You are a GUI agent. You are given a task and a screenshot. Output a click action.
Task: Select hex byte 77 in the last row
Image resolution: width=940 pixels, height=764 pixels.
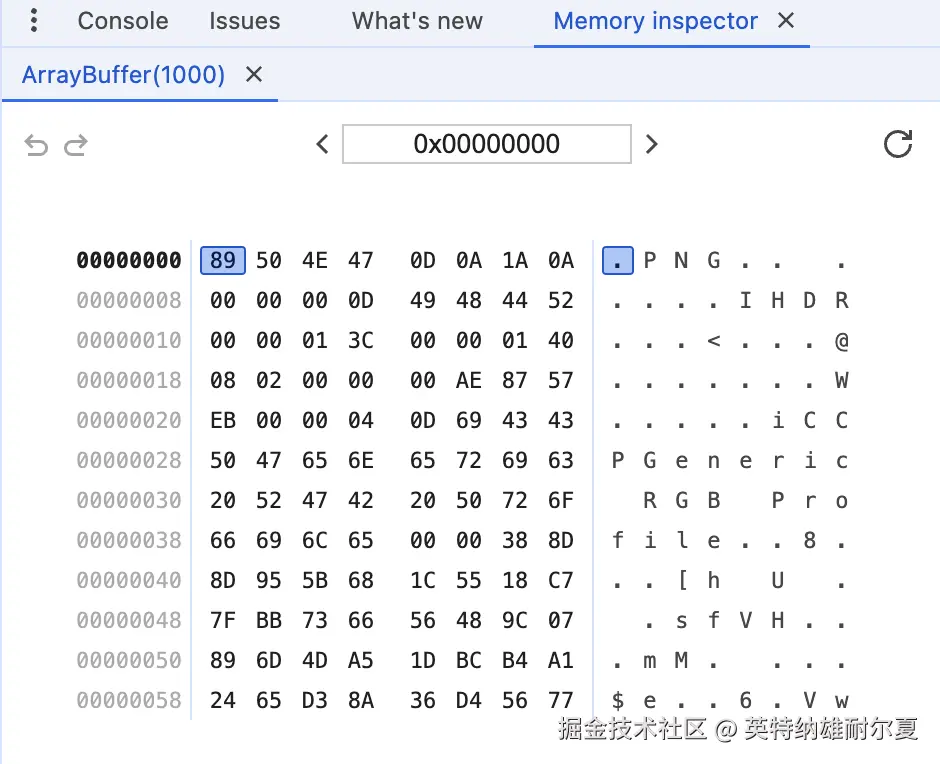[x=561, y=701]
